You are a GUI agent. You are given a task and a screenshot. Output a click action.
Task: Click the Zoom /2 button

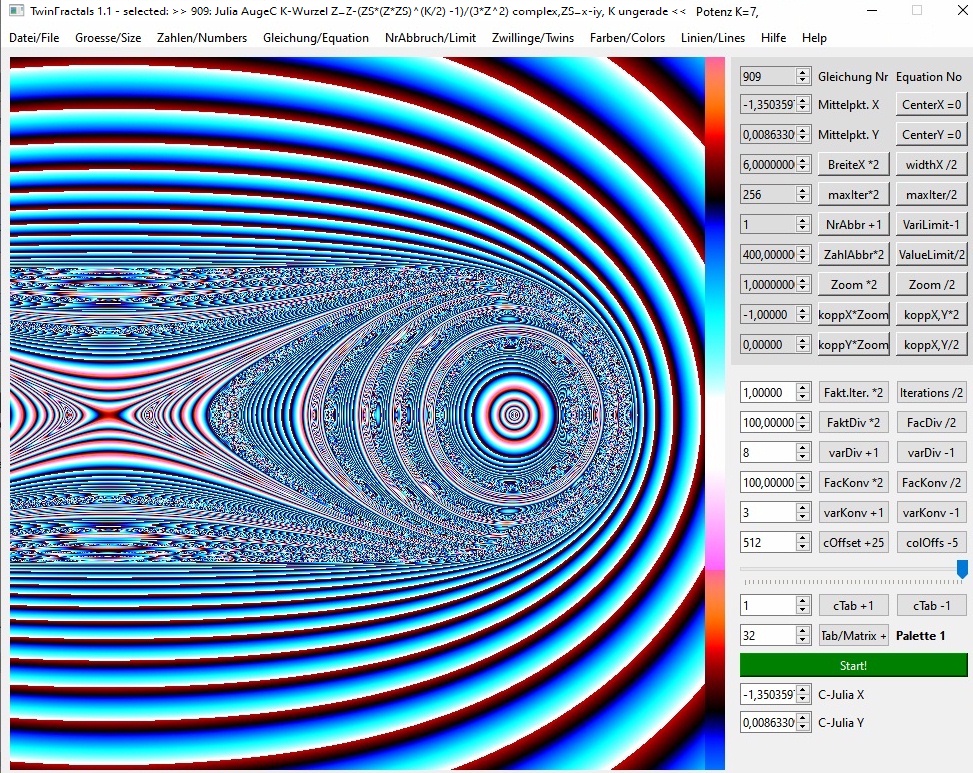coord(931,284)
